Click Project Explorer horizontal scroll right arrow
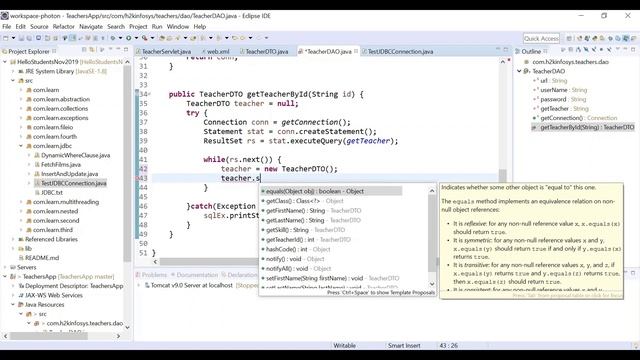 pos(119,336)
